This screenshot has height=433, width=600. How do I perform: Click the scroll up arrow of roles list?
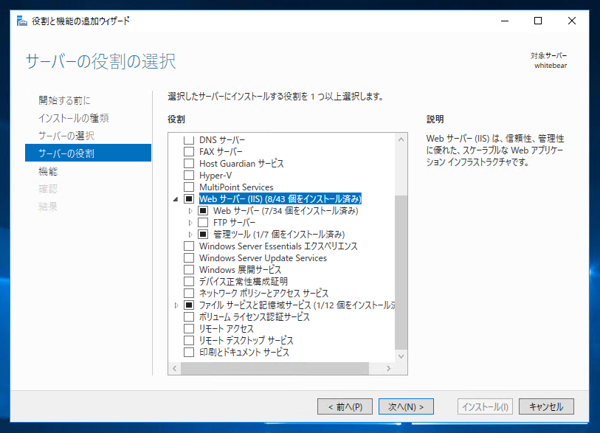tap(401, 140)
